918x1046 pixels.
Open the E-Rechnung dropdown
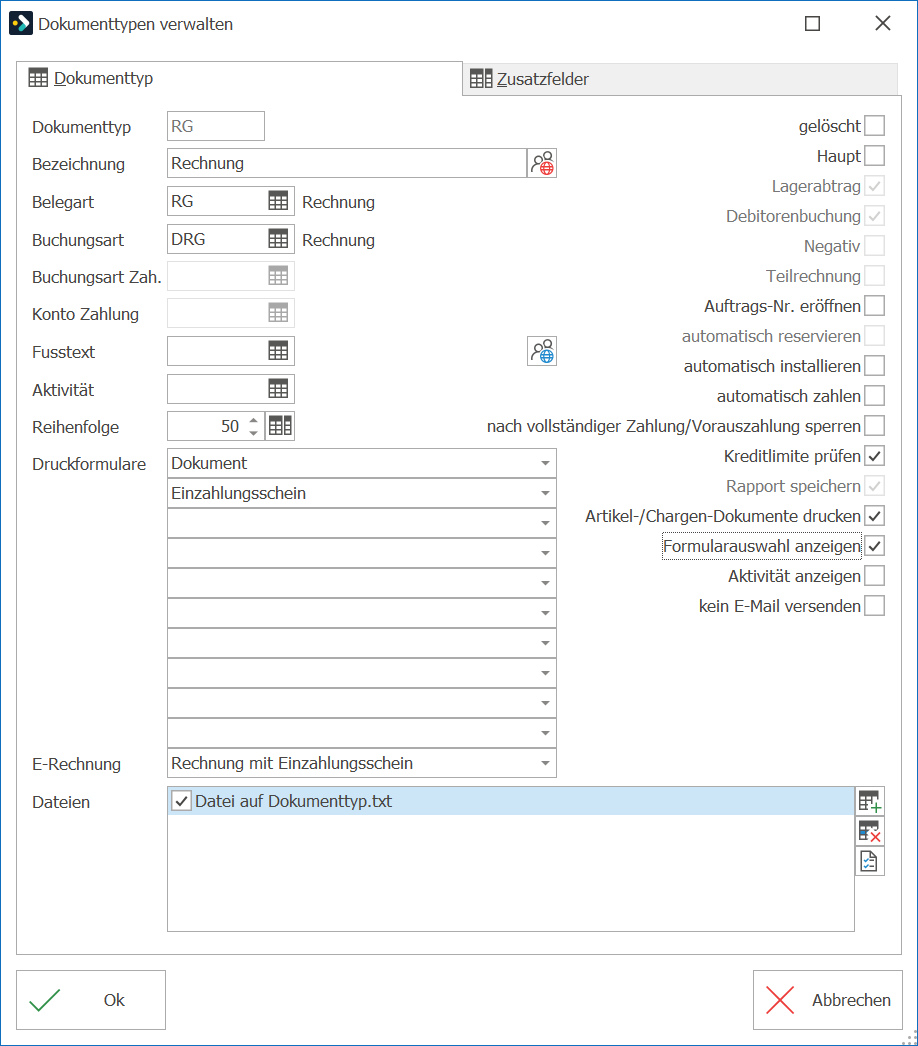pyautogui.click(x=545, y=763)
